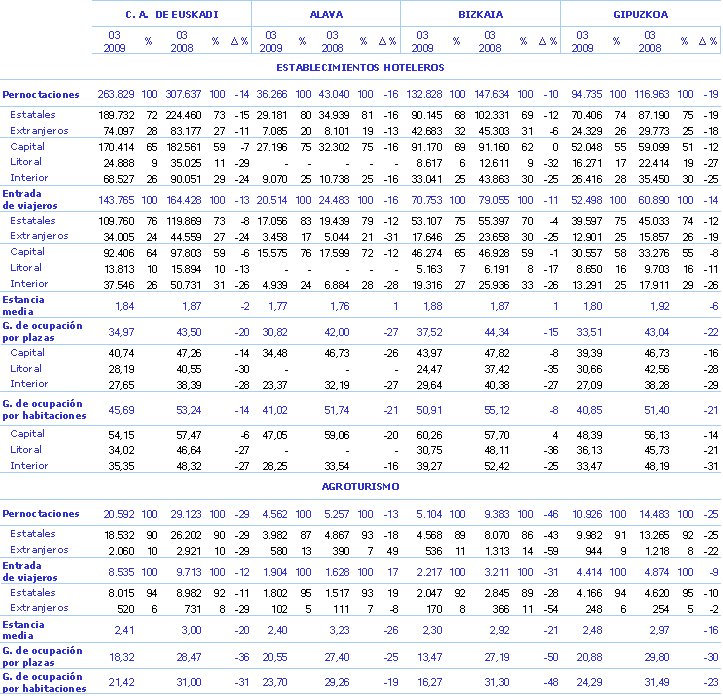723x696 pixels.
Task: Click the Agroturismo Gipuzkoa value 10.926
Action: tap(587, 514)
